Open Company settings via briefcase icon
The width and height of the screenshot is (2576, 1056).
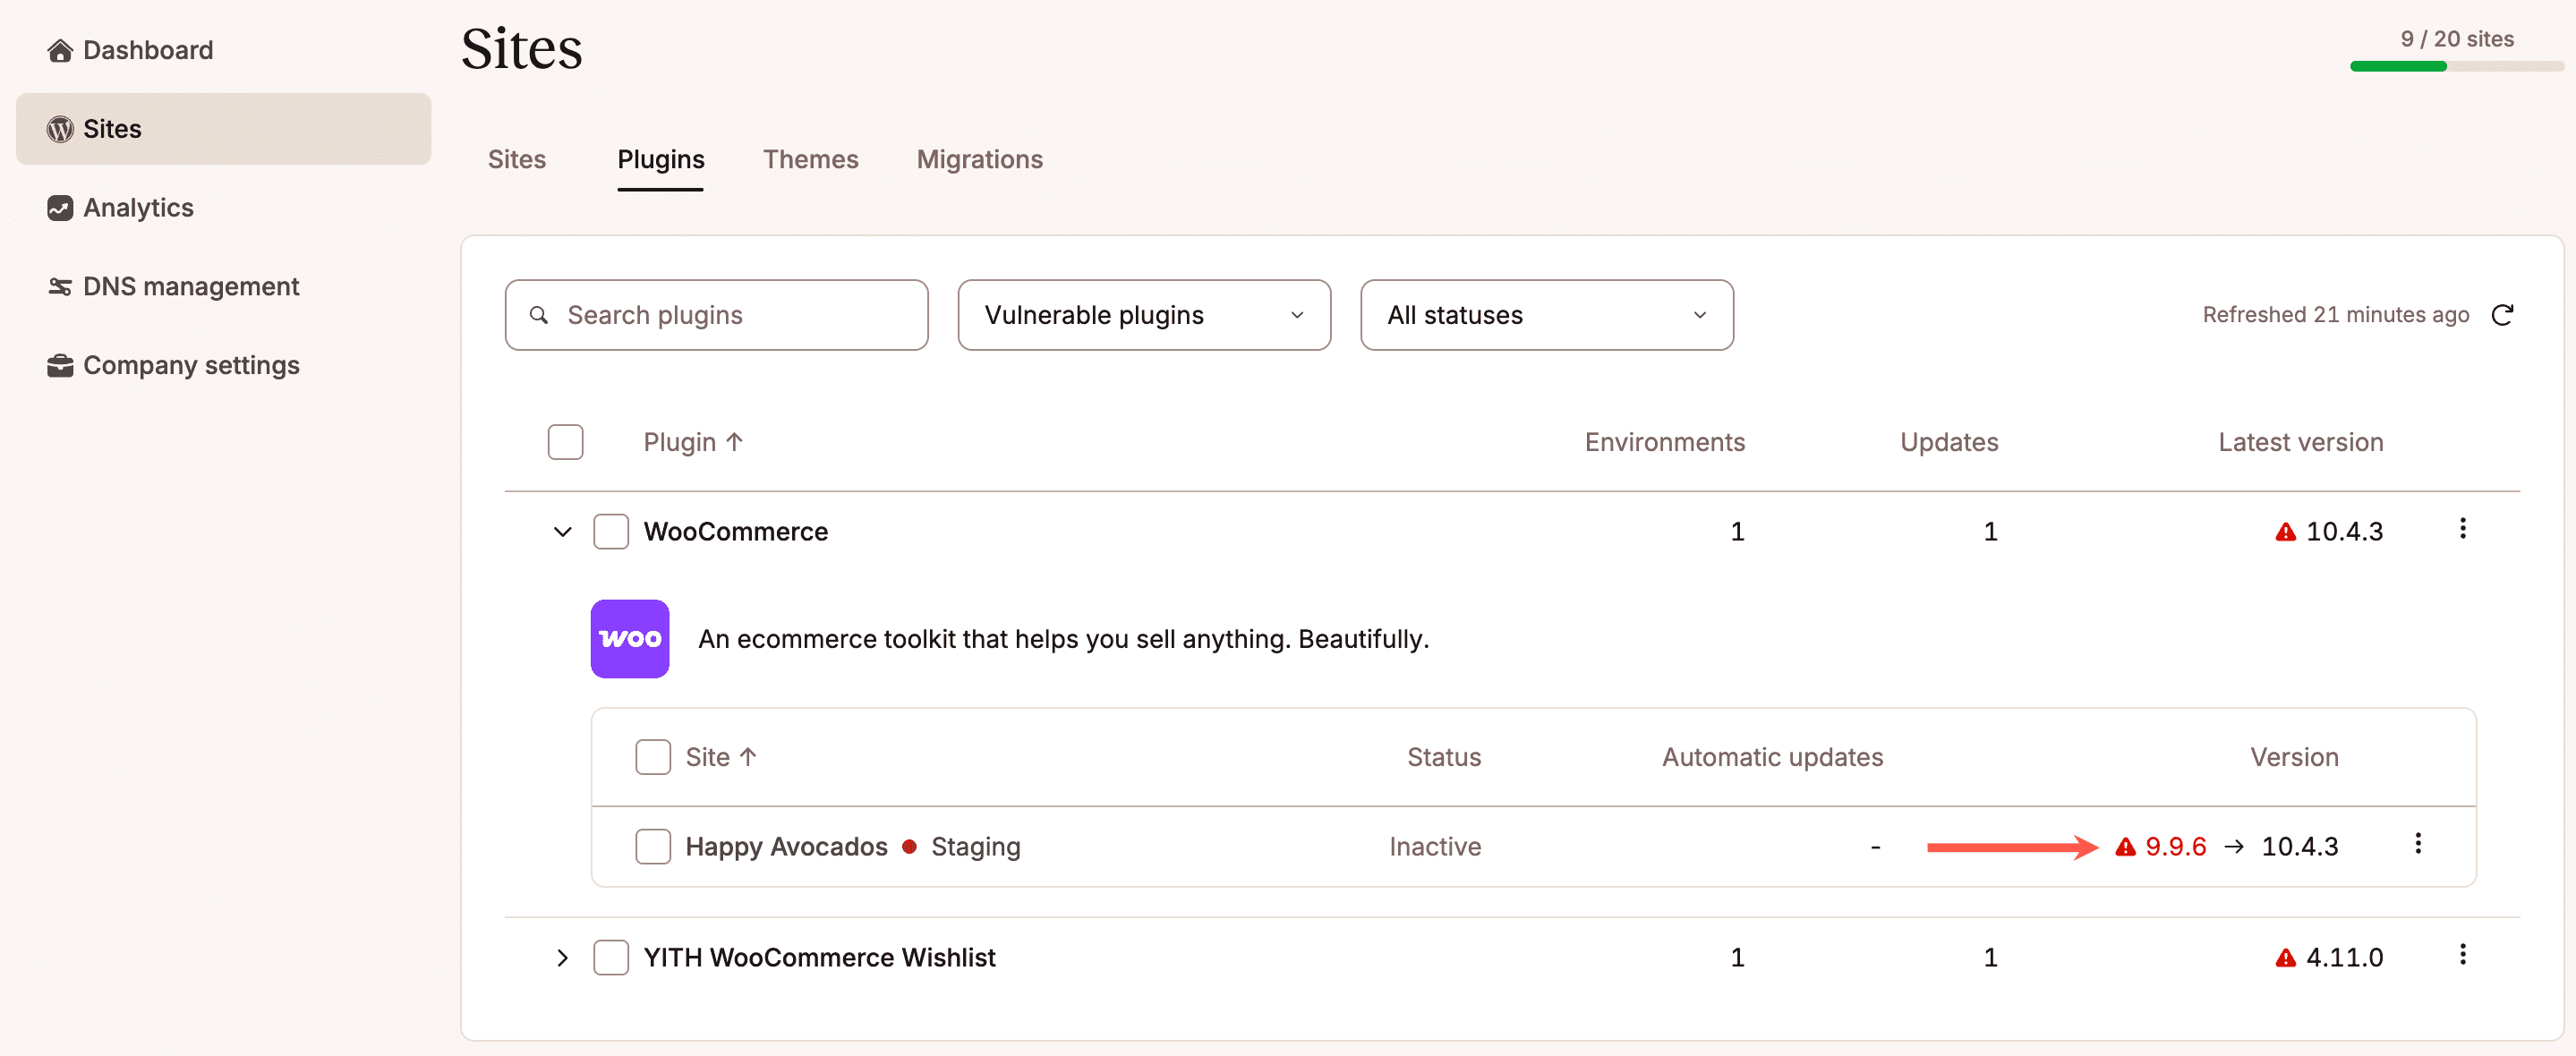[x=59, y=365]
